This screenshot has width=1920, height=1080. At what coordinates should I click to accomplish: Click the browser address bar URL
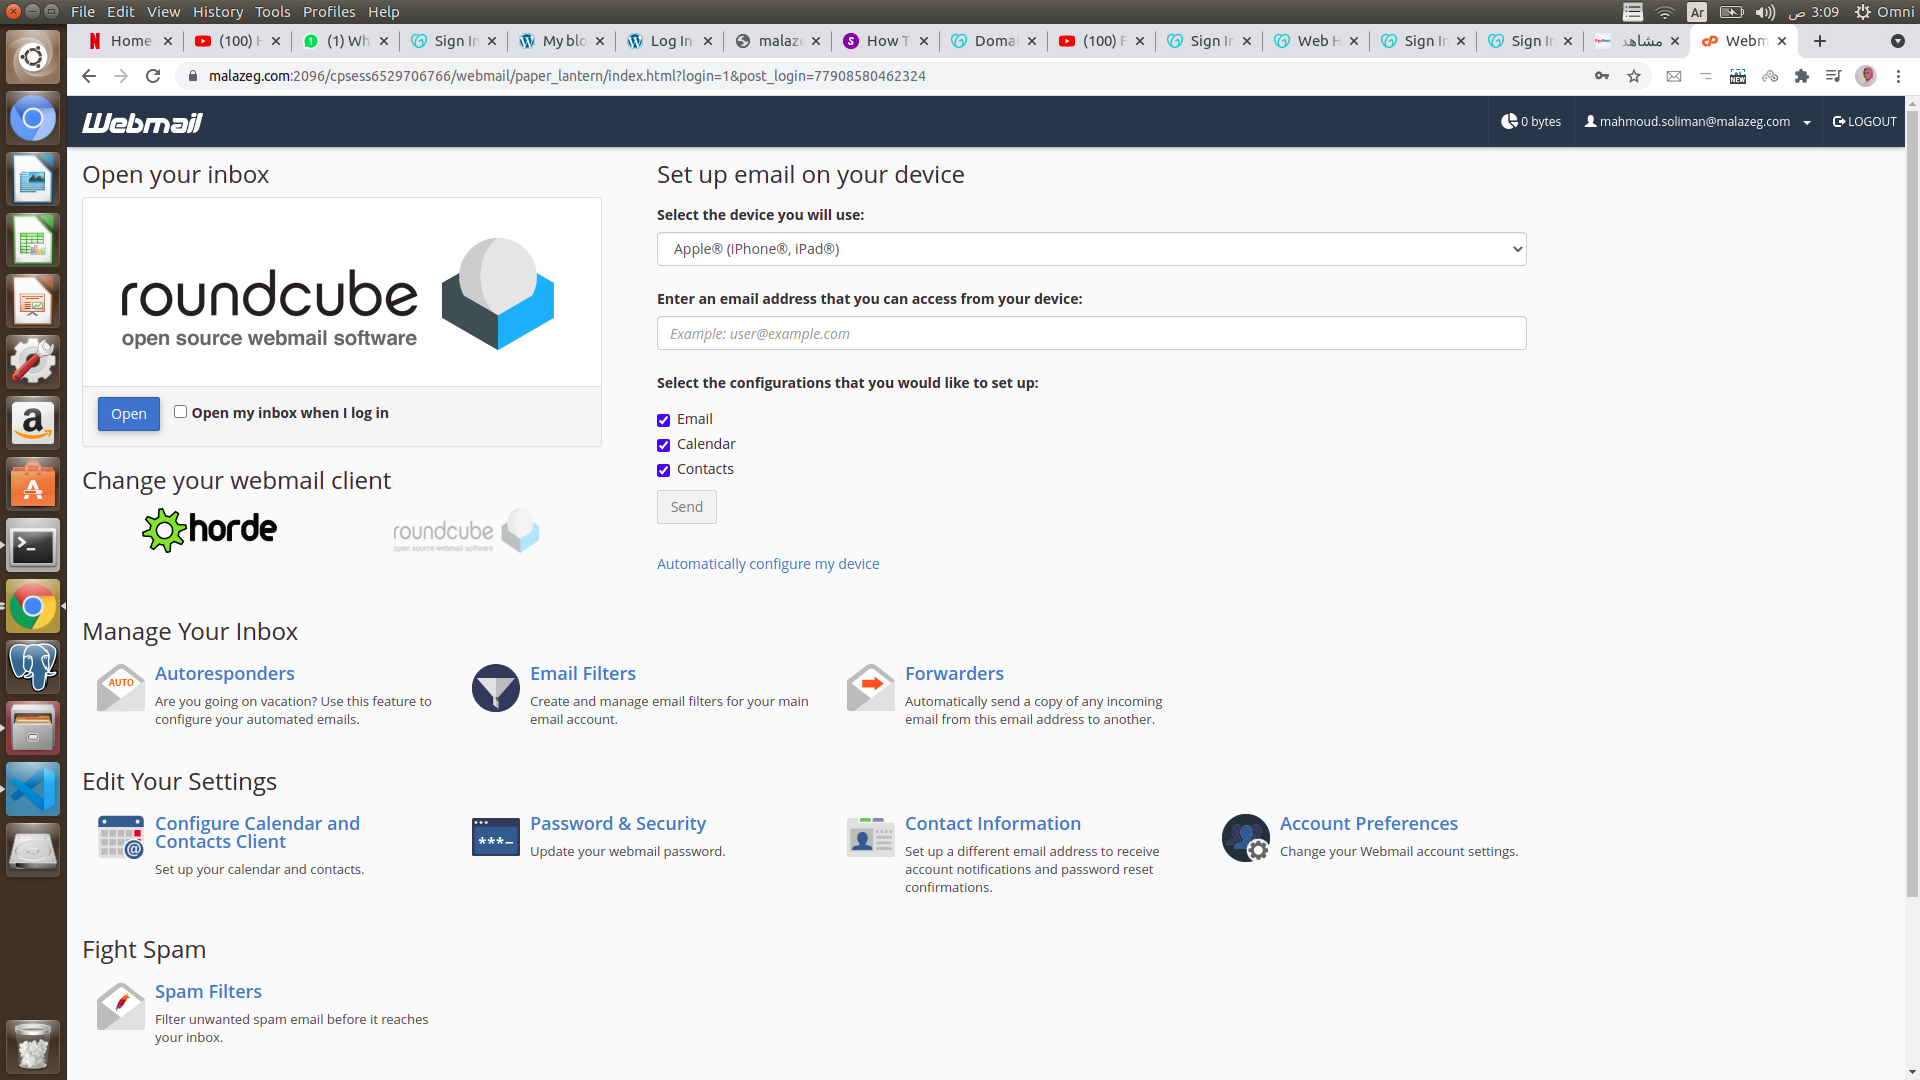pos(567,76)
